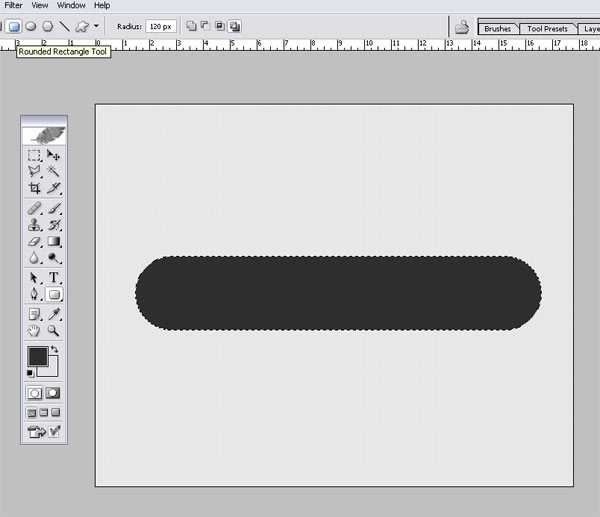This screenshot has height=517, width=600.
Task: Select the History Brush tool
Action: 54,225
